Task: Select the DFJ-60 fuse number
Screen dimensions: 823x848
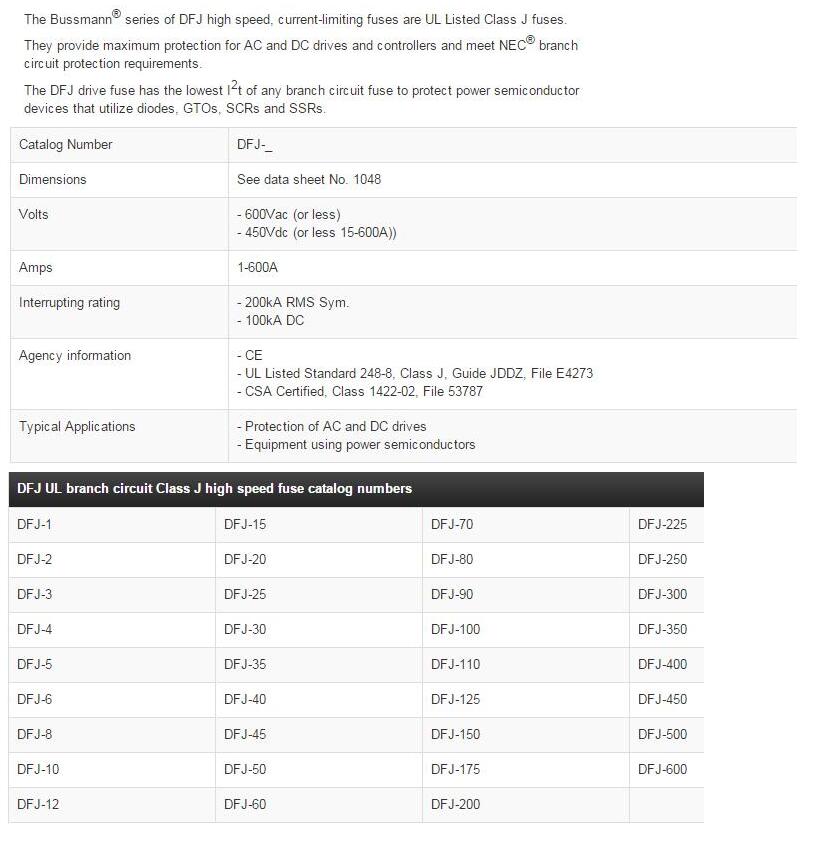Action: (245, 804)
